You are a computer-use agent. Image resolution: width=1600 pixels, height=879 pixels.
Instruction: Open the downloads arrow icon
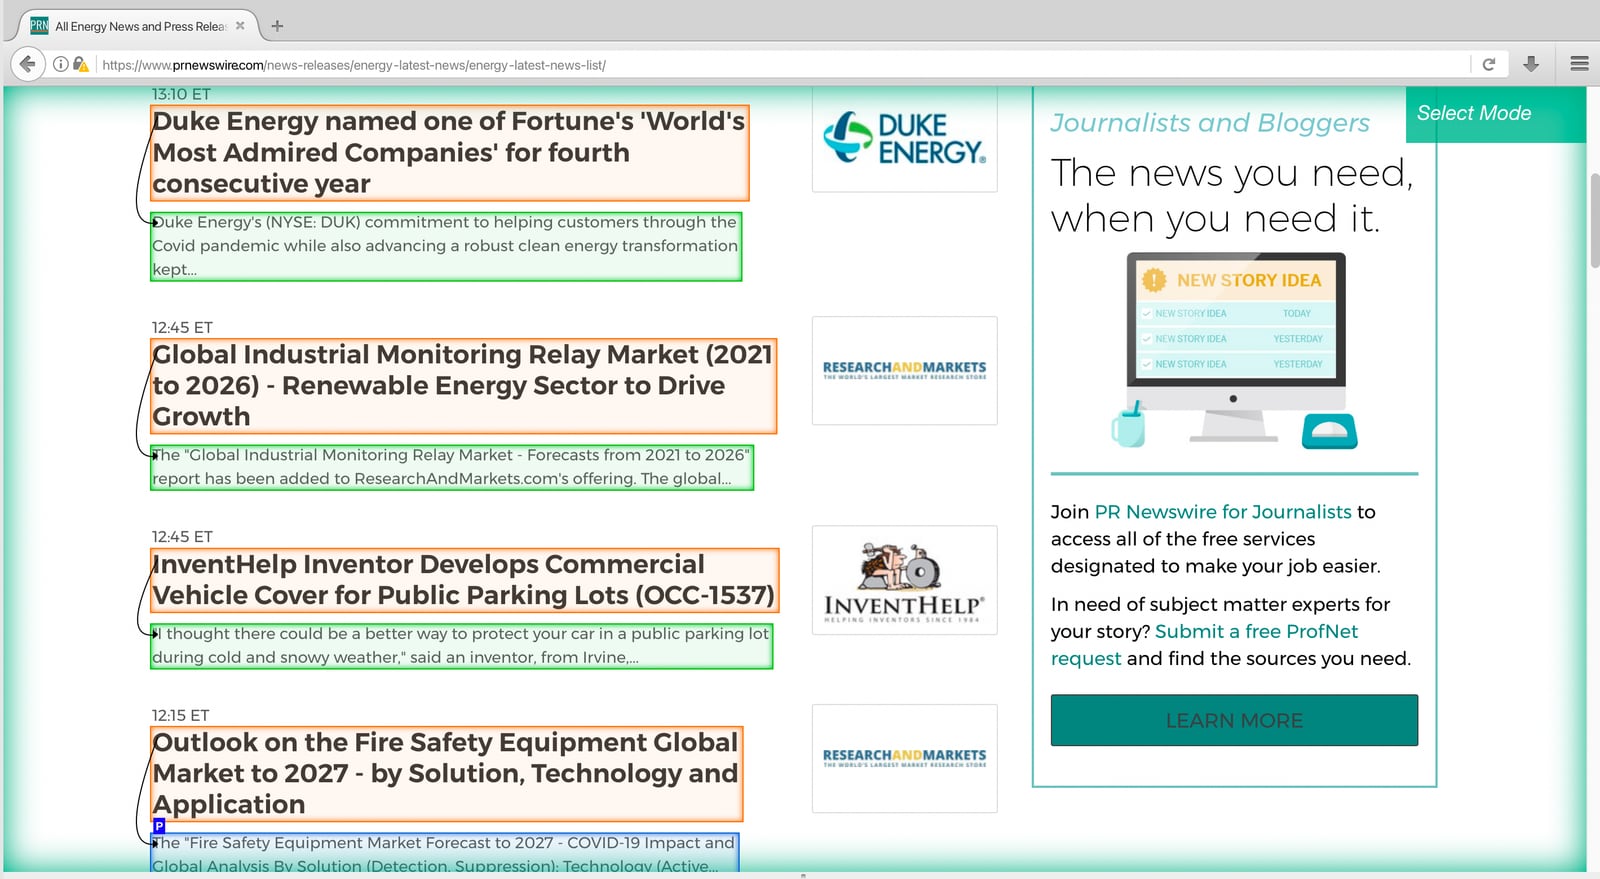[x=1530, y=64]
